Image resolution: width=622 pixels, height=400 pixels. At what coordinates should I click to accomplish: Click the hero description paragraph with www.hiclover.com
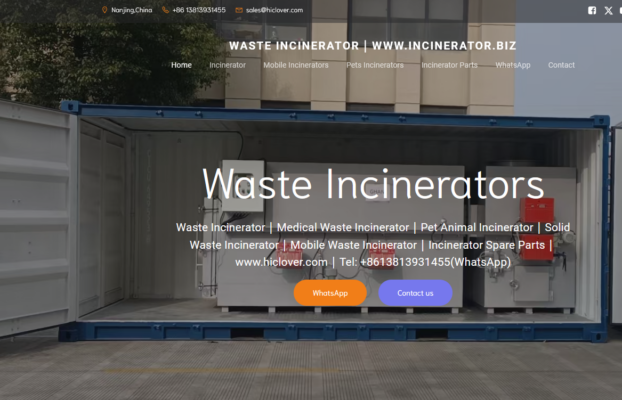[x=373, y=244]
